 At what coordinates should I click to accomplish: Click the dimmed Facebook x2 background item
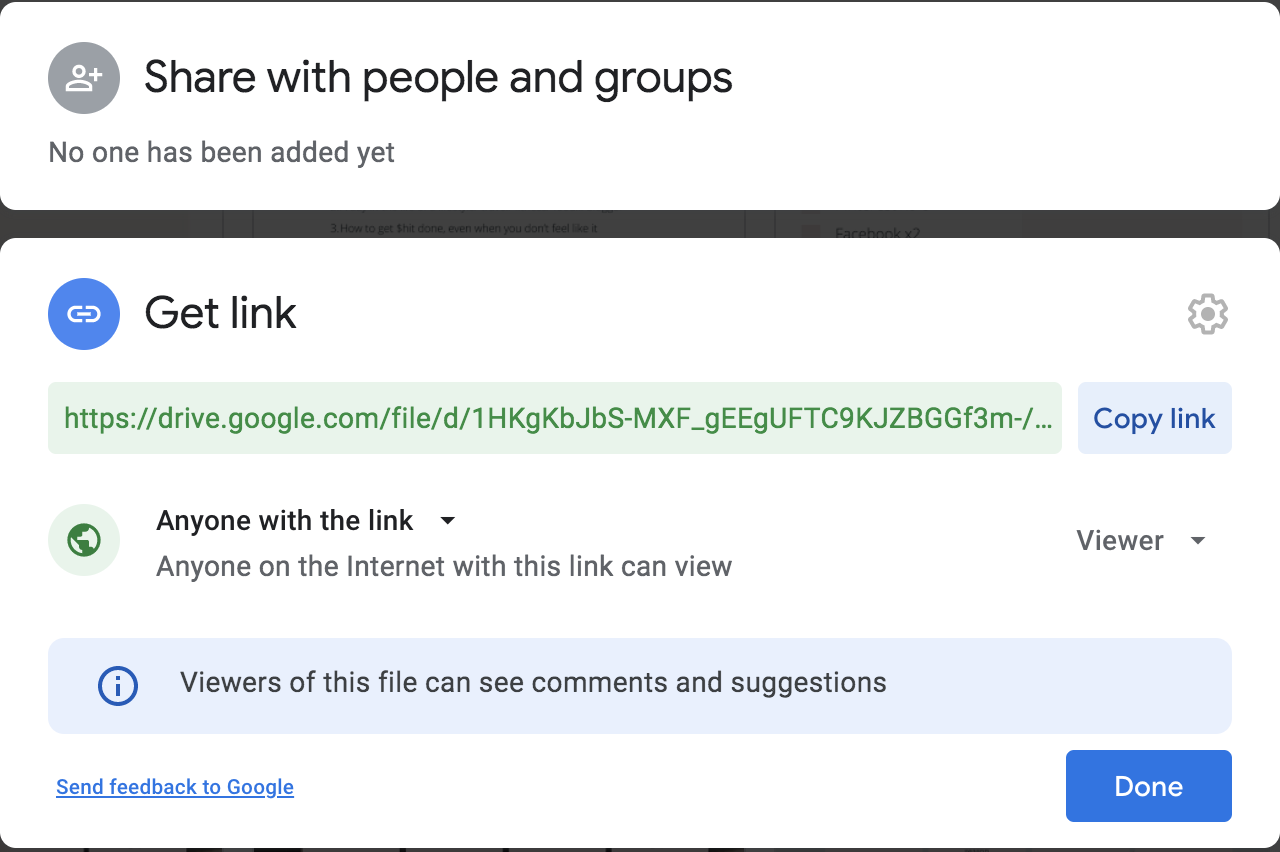click(x=877, y=233)
